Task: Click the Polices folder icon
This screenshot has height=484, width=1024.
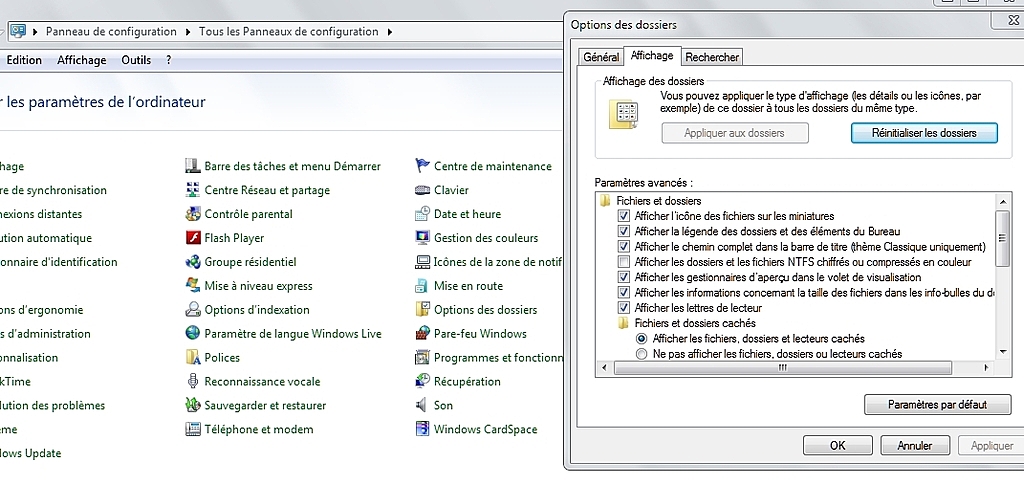Action: (193, 357)
